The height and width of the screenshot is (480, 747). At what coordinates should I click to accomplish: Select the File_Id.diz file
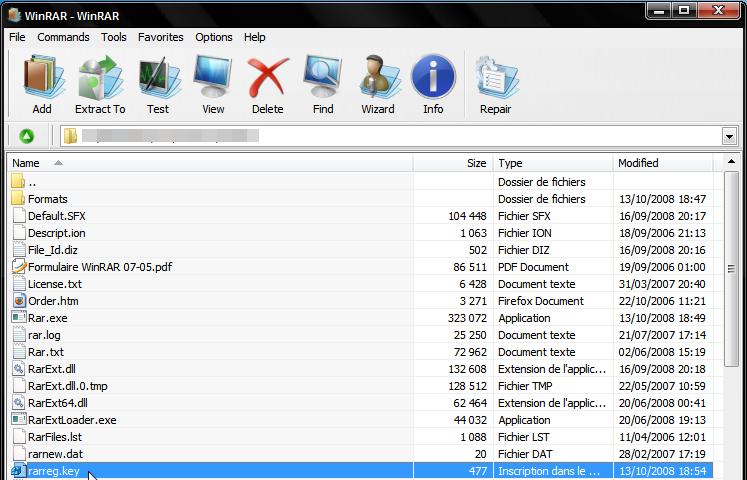(x=52, y=250)
